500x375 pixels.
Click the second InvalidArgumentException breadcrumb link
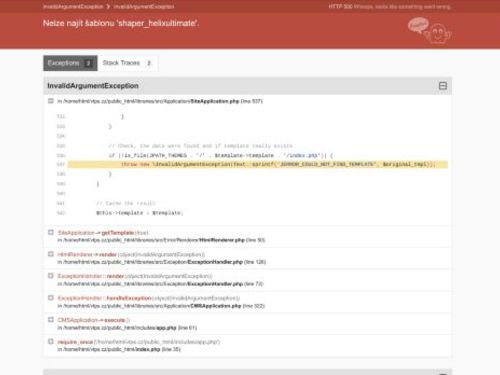(144, 7)
